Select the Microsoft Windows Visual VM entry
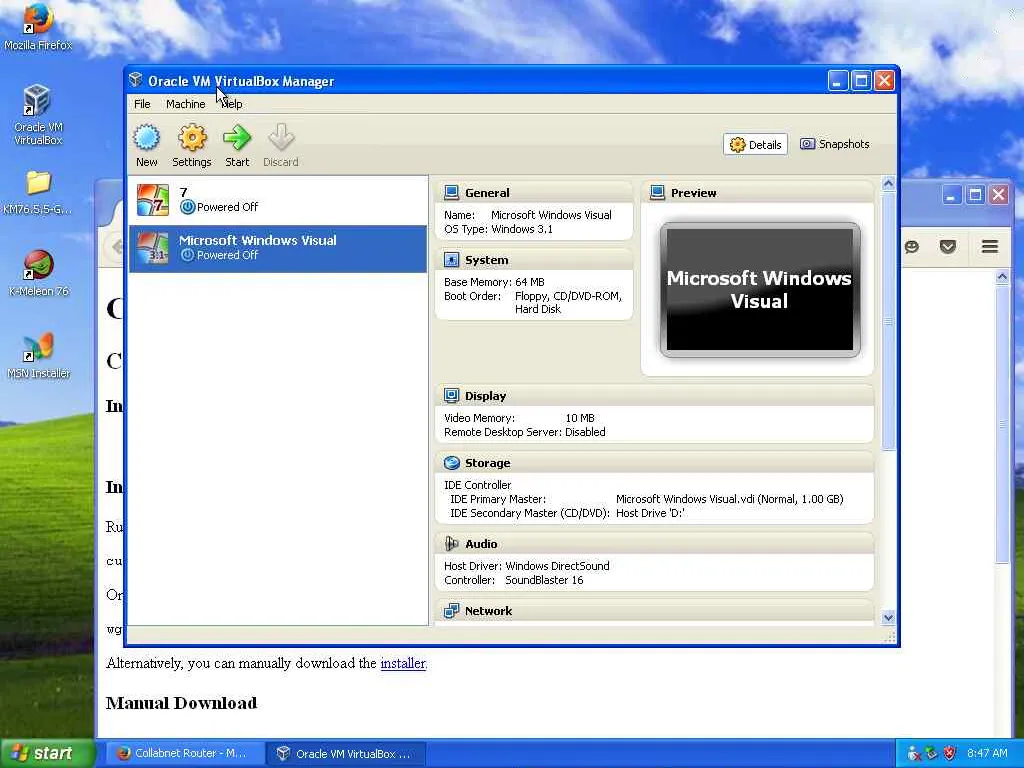Viewport: 1024px width, 768px height. click(x=278, y=248)
